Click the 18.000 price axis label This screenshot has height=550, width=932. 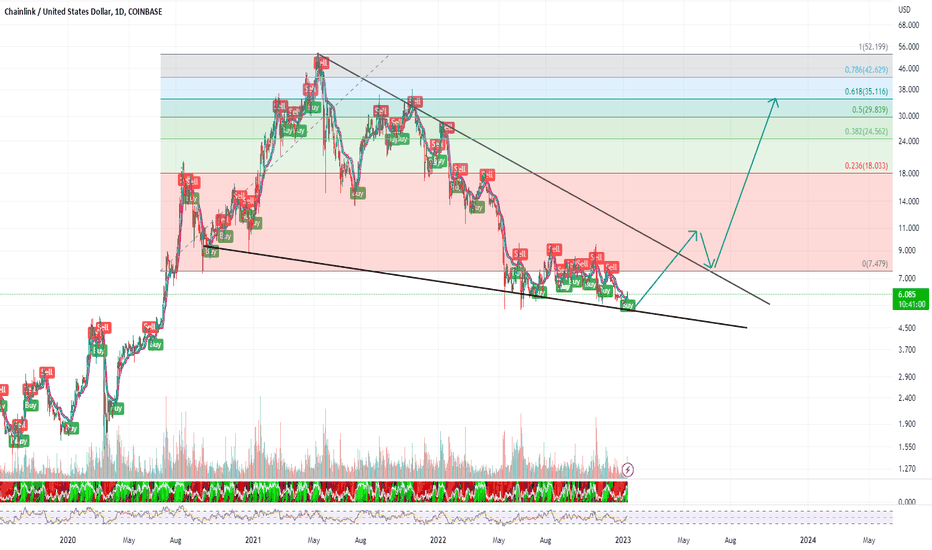pos(909,174)
